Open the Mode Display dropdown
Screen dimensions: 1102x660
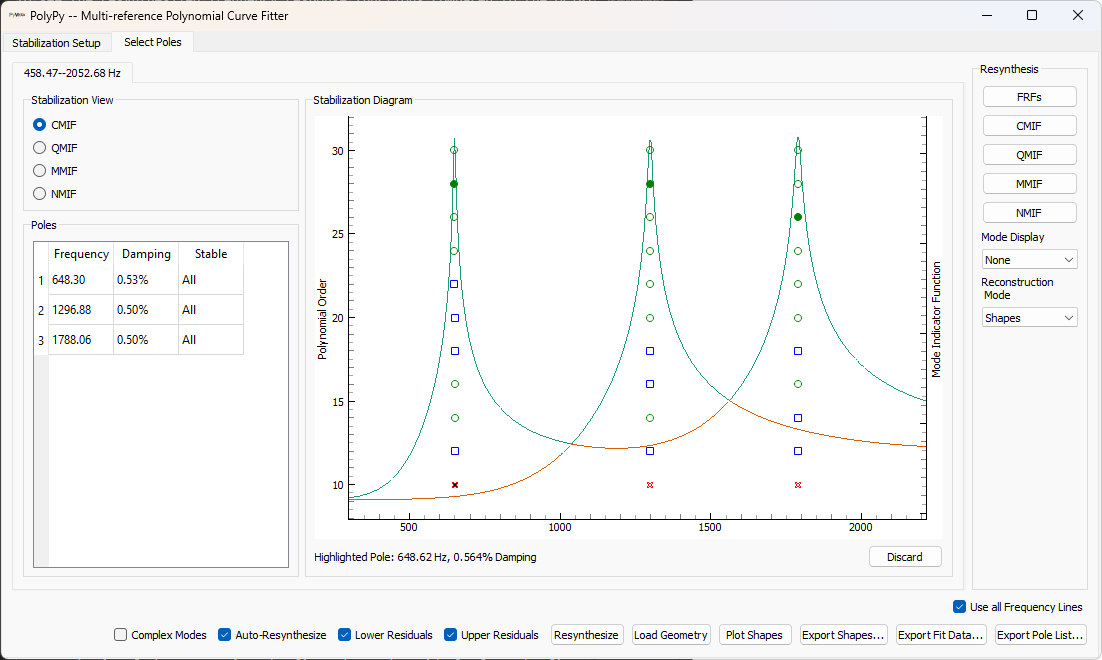tap(1029, 259)
